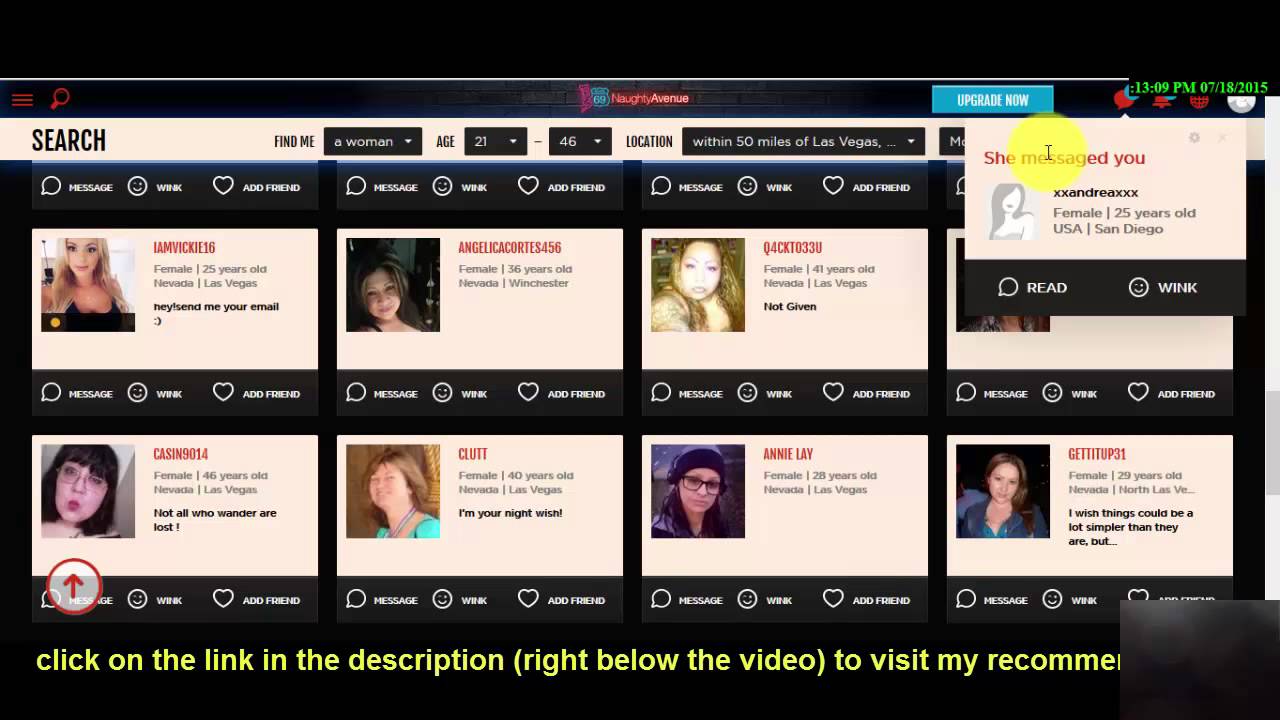Open CLUTT profile name
Image resolution: width=1280 pixels, height=720 pixels.
pyautogui.click(x=473, y=454)
